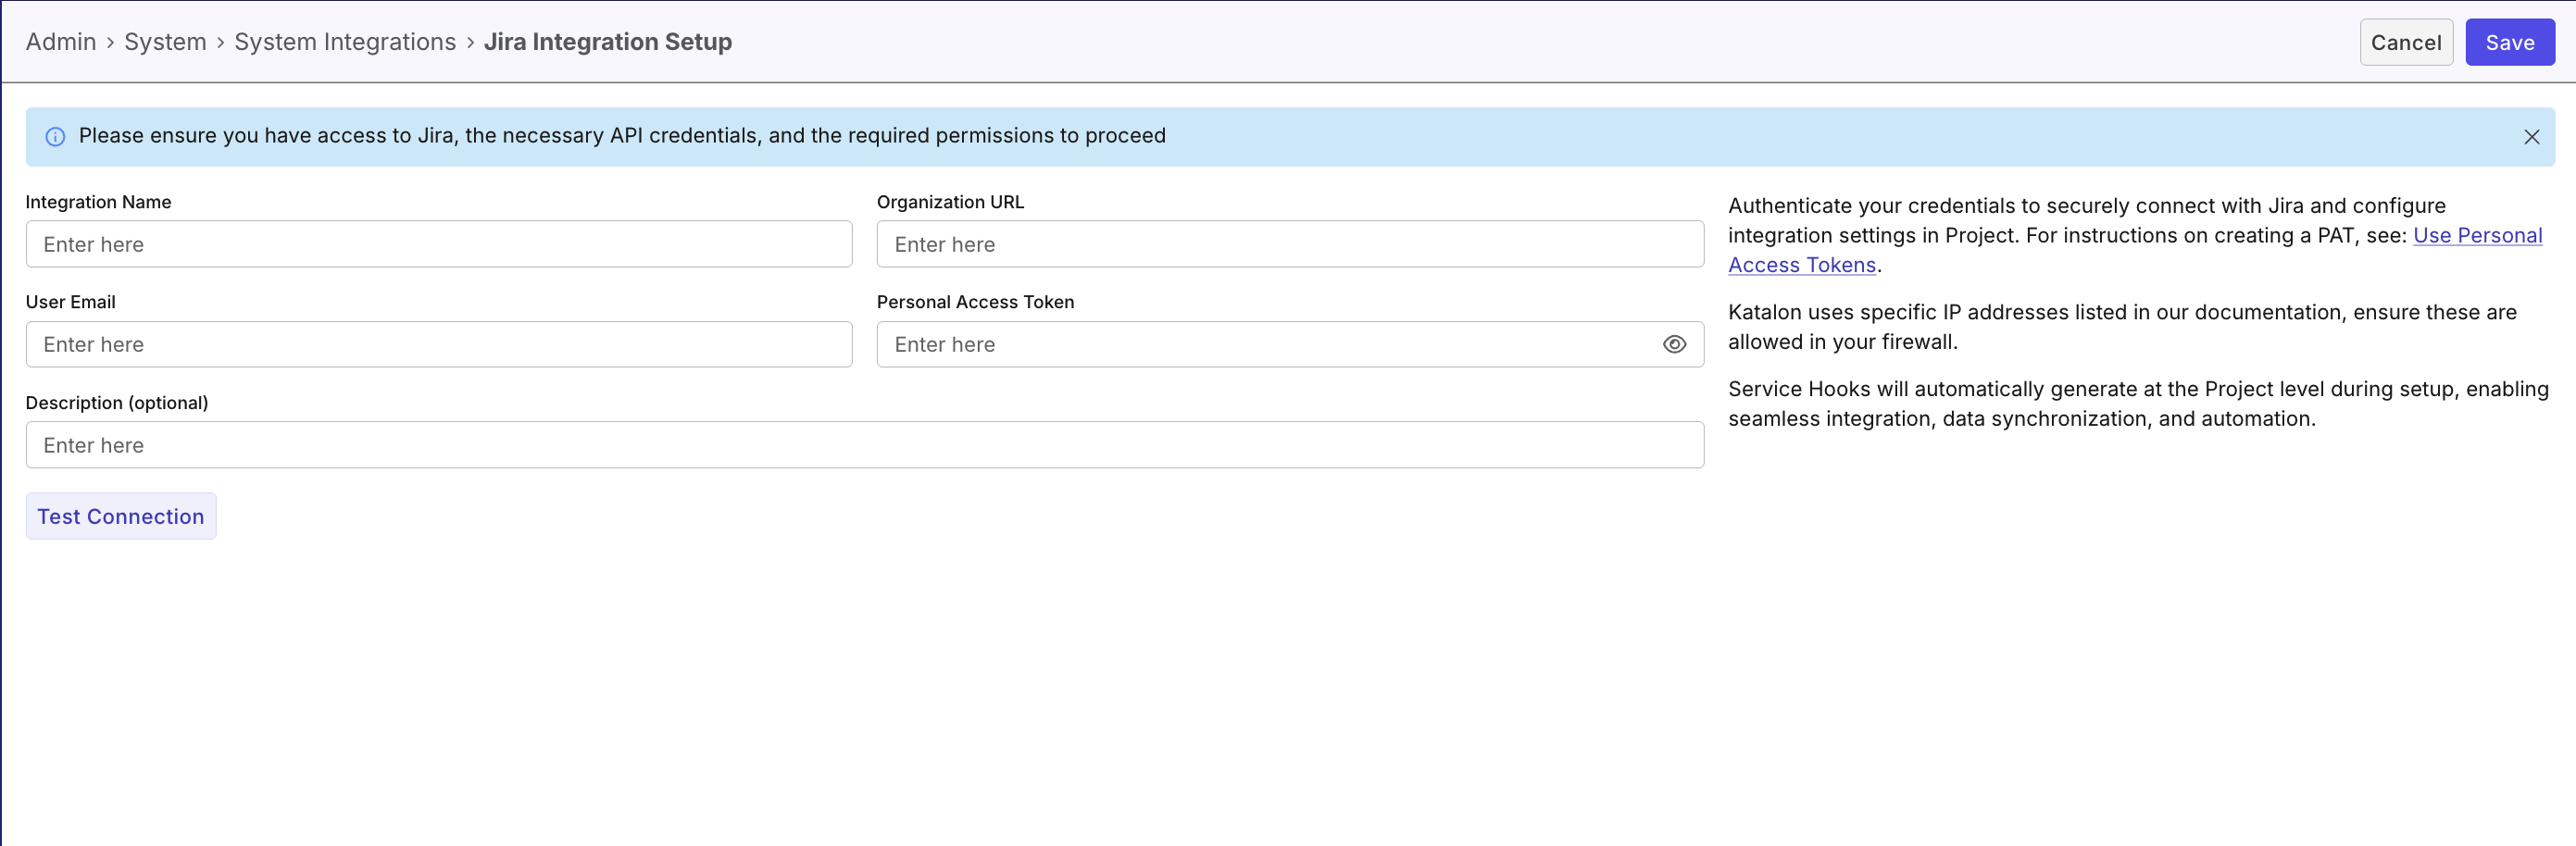Toggle Personal Access Token visibility eye
Image resolution: width=2576 pixels, height=846 pixels.
click(x=1674, y=344)
